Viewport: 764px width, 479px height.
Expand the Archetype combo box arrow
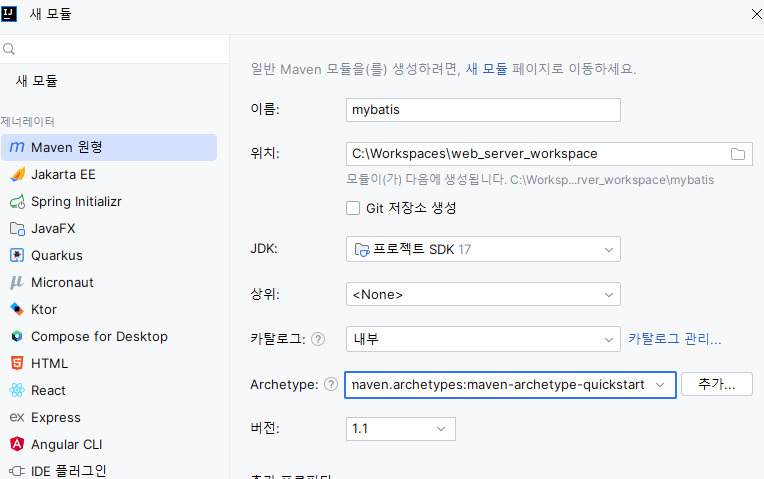pos(660,385)
